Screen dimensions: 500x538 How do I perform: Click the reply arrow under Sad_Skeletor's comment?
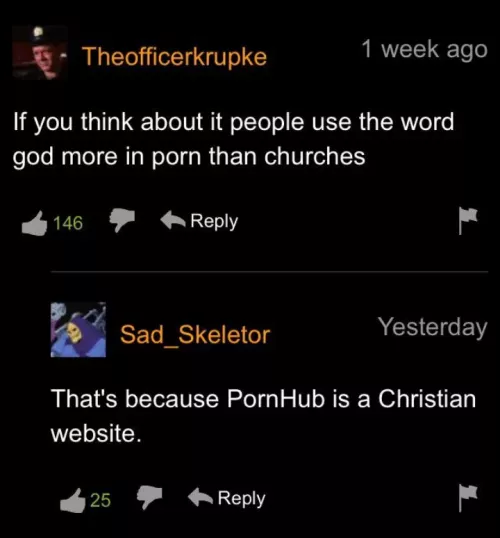[x=201, y=497]
